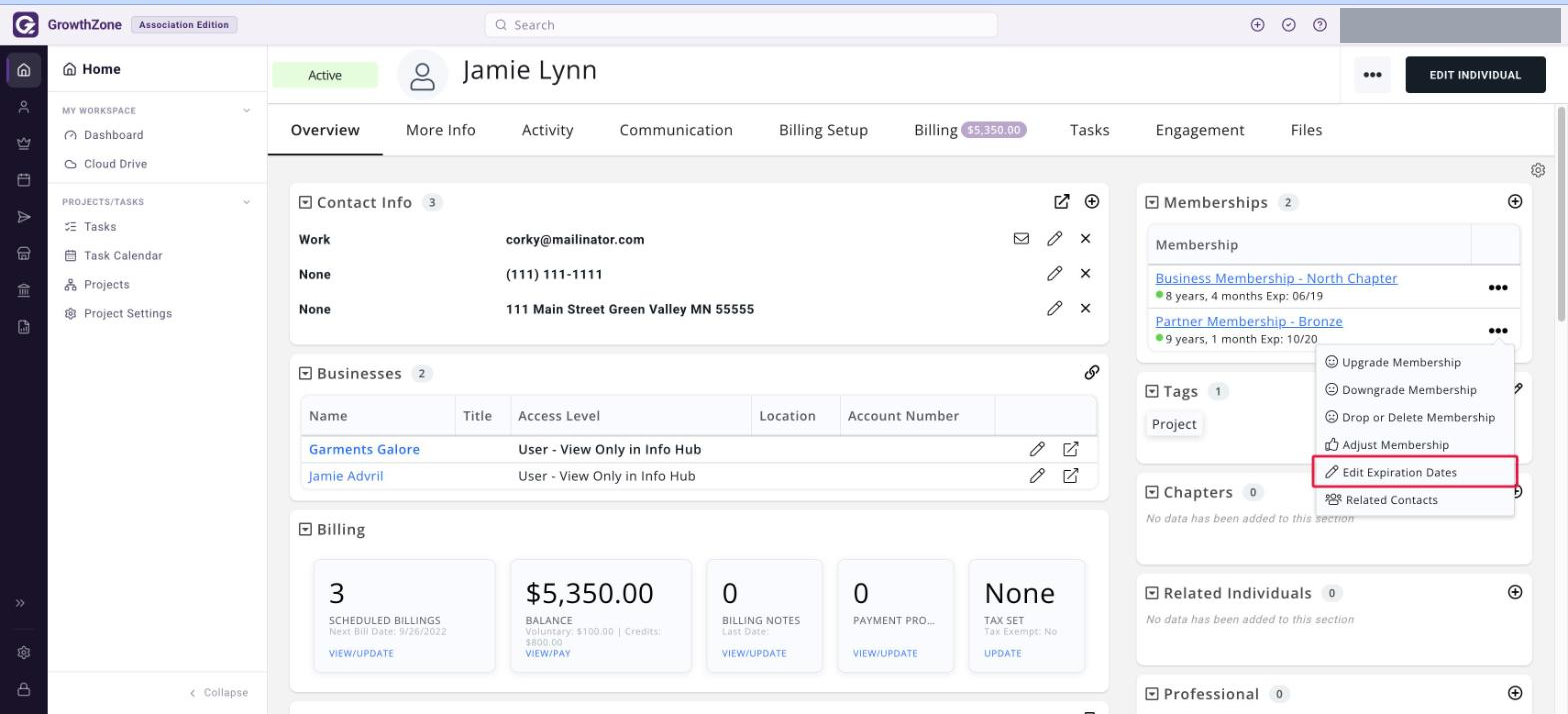The height and width of the screenshot is (714, 1568).
Task: Click the vertical page scrollbar
Action: (x=1561, y=215)
